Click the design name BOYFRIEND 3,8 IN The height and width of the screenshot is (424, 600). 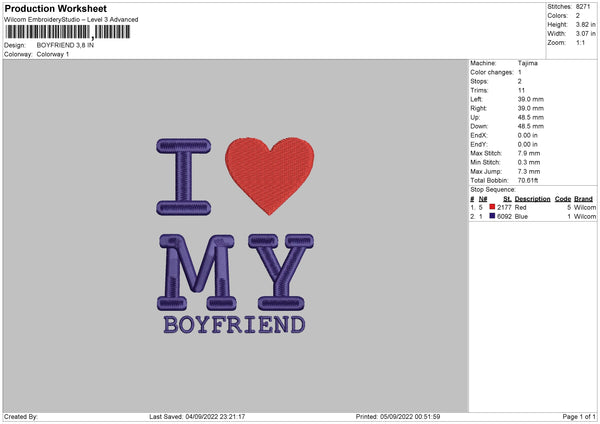pyautogui.click(x=66, y=46)
